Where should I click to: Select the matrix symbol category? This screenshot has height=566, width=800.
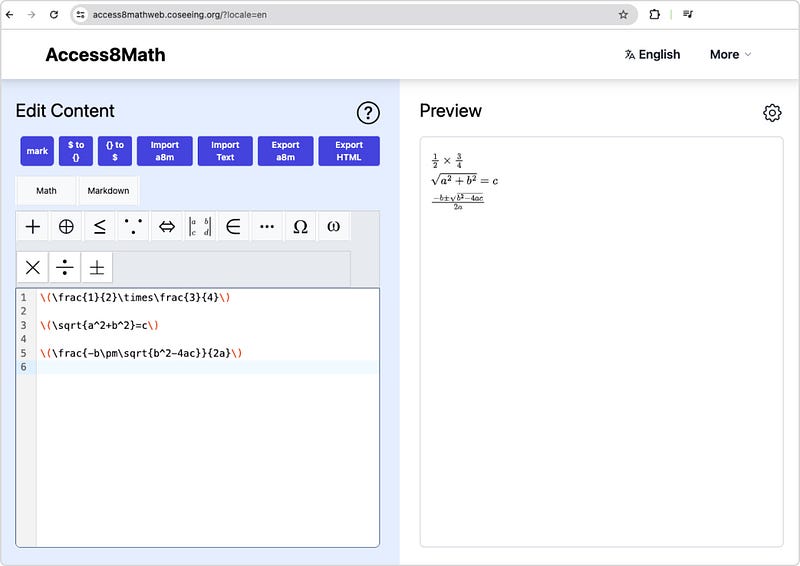click(x=199, y=226)
